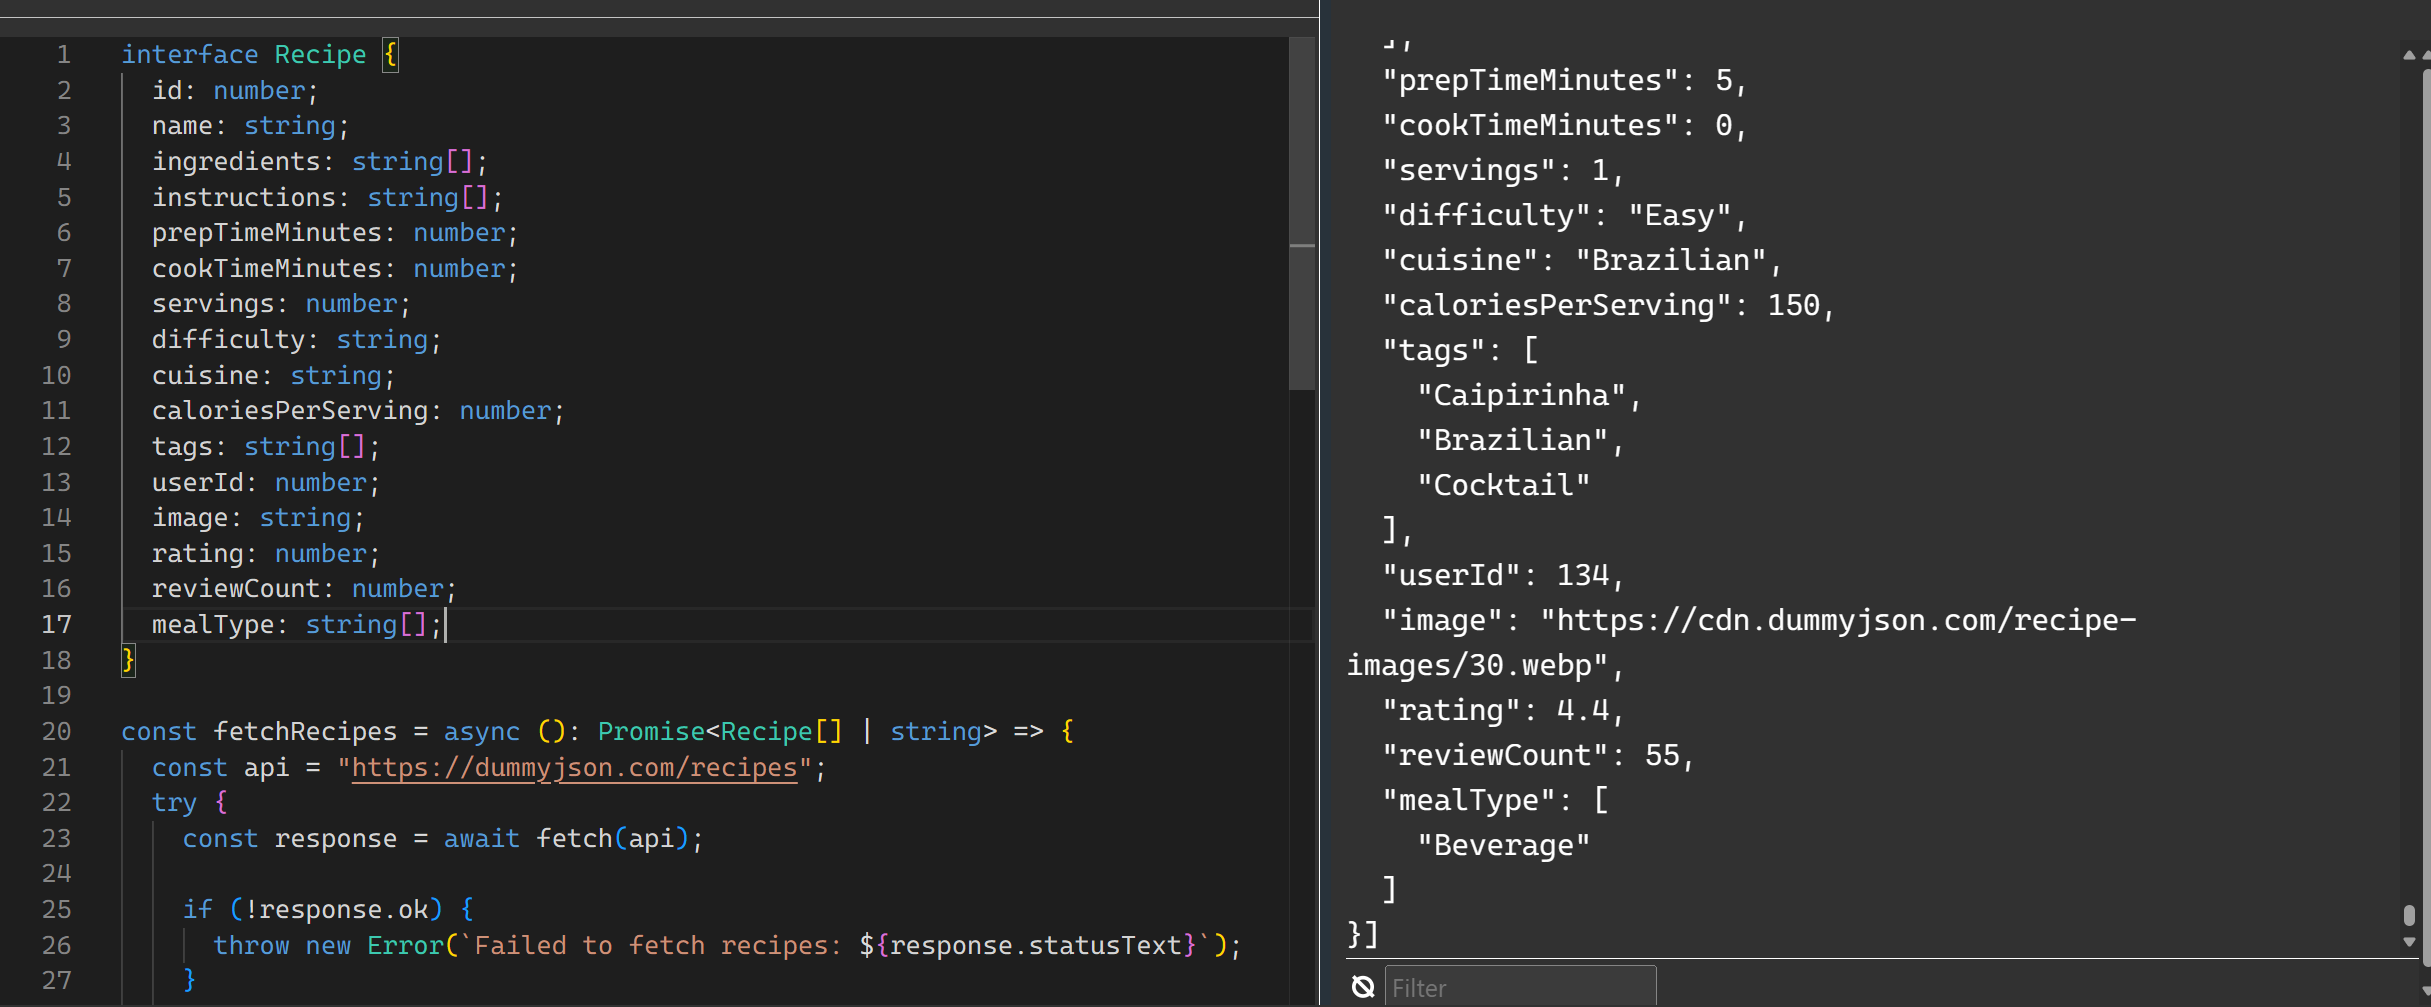The height and width of the screenshot is (1007, 2431).
Task: Click the closing brace on line 18
Action: (128, 661)
